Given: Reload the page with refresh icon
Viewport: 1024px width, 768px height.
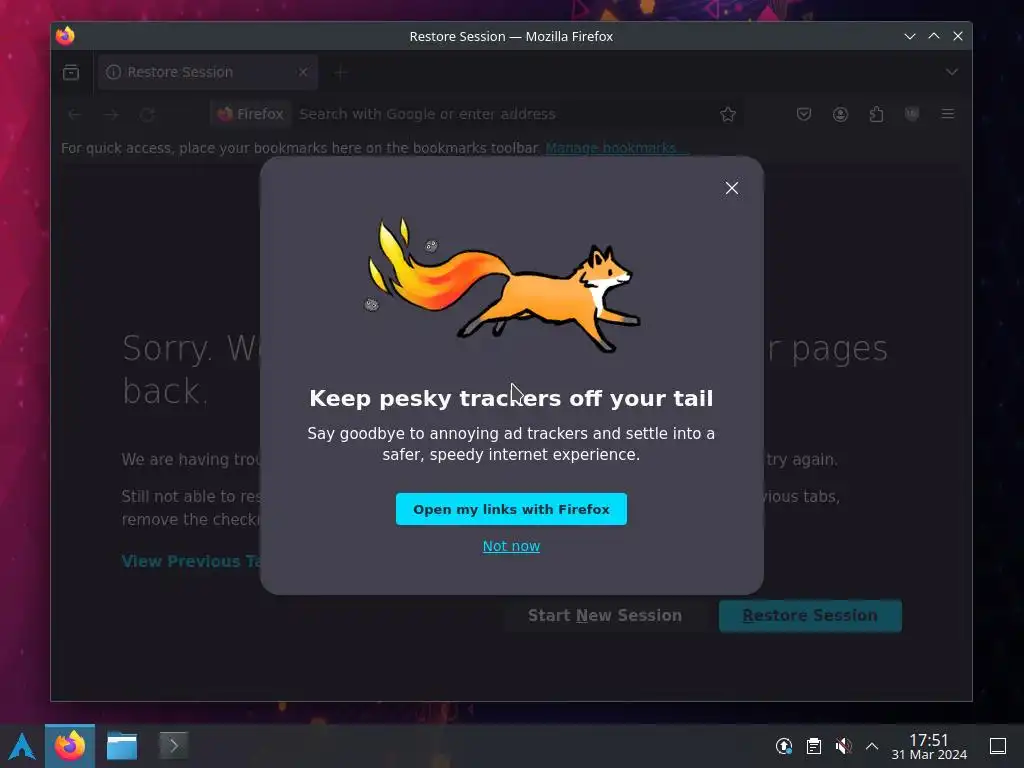Looking at the screenshot, I should point(148,114).
